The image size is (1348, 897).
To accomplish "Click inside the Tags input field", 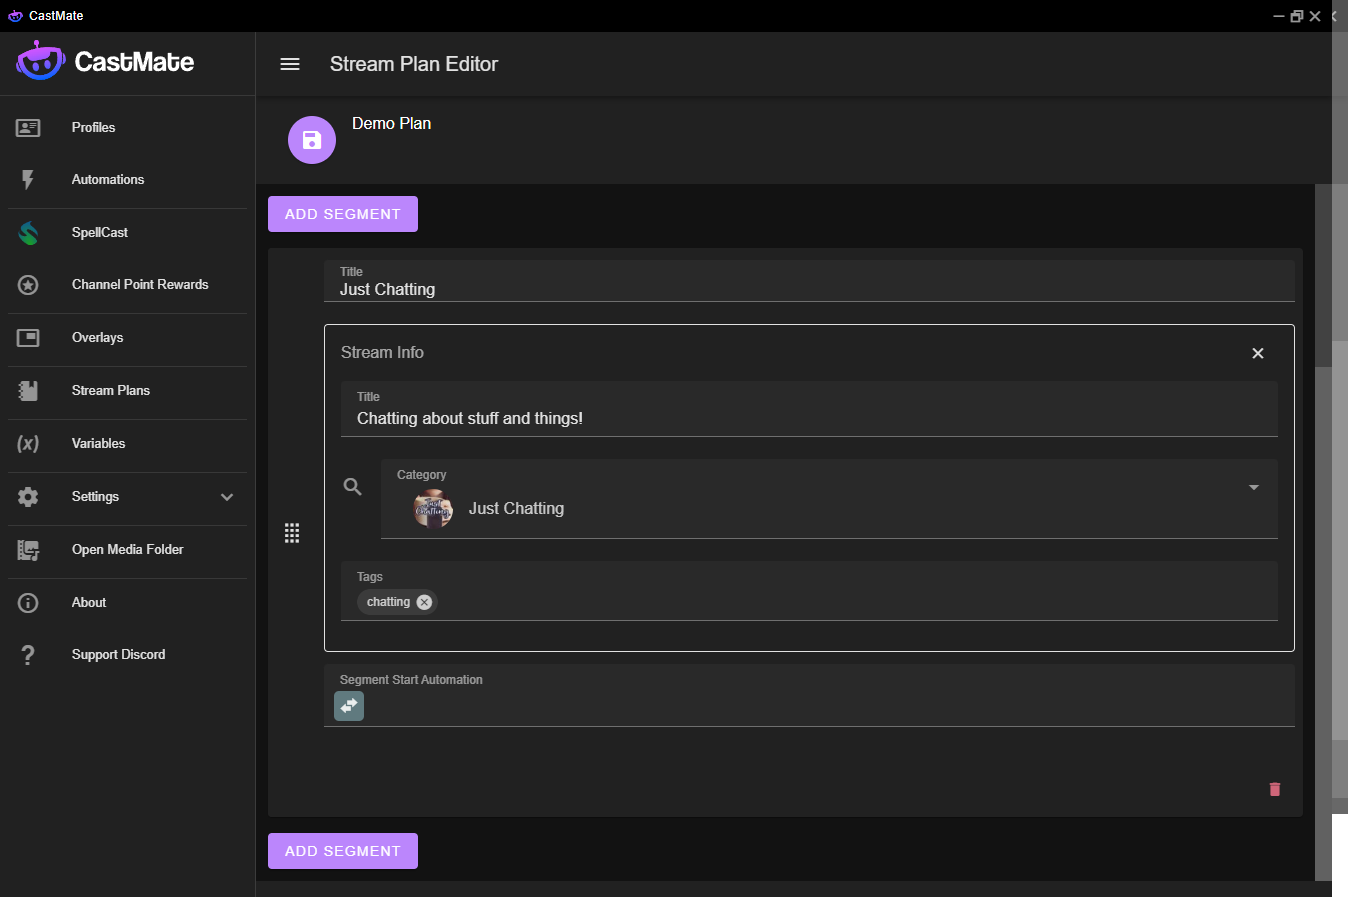I will (809, 591).
